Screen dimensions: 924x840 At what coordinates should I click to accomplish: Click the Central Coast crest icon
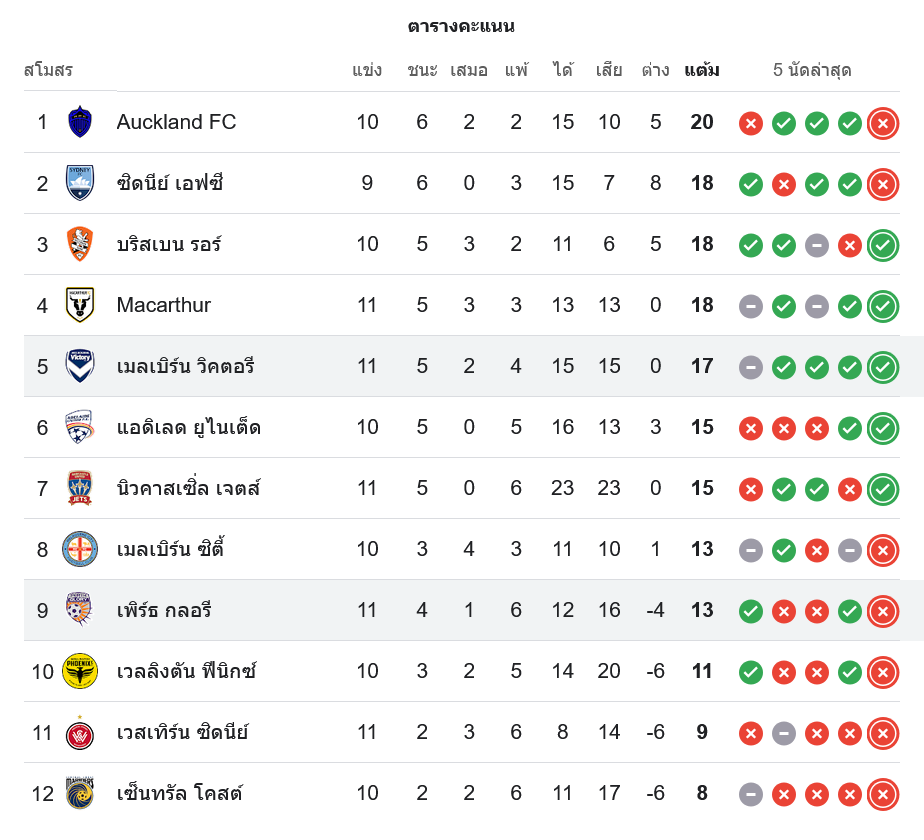tap(80, 793)
